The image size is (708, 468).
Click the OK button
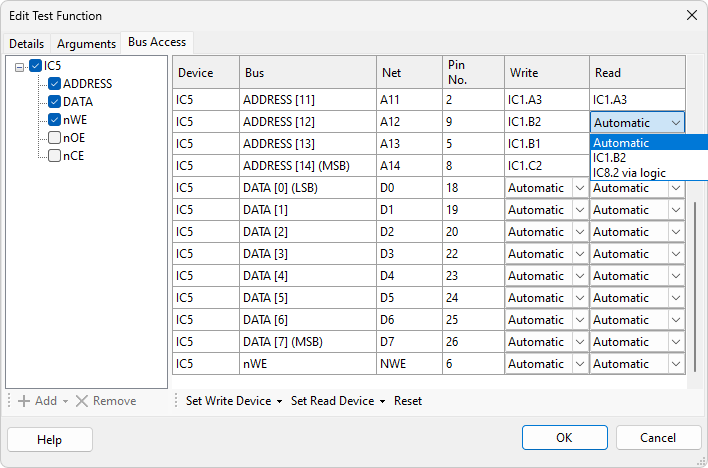click(x=564, y=438)
